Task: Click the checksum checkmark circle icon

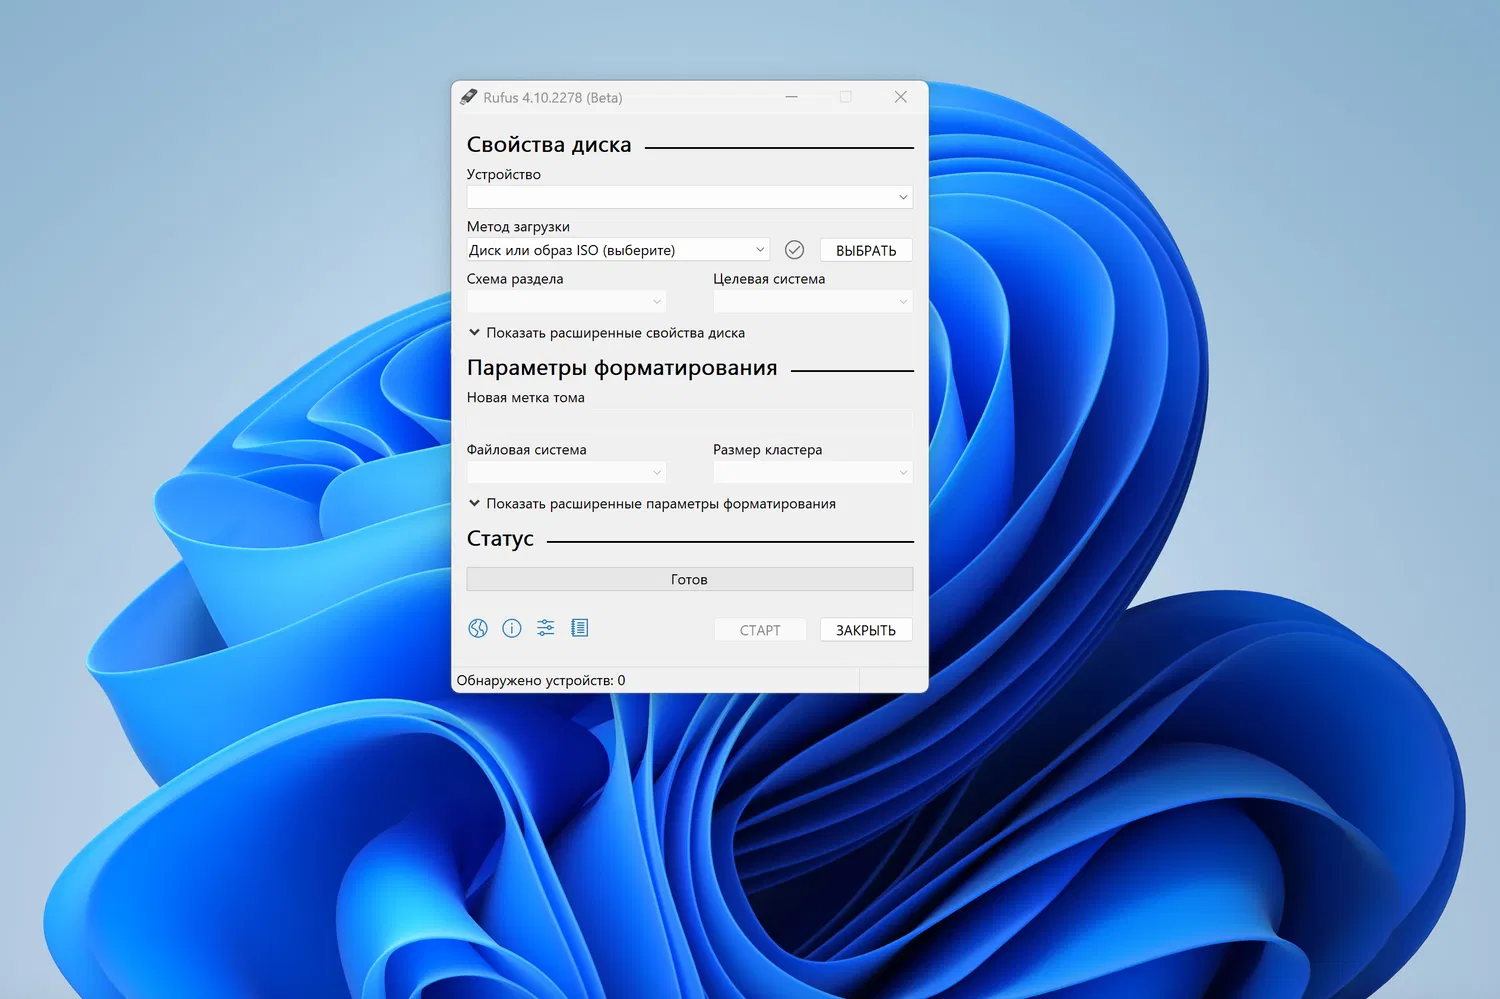Action: point(795,250)
